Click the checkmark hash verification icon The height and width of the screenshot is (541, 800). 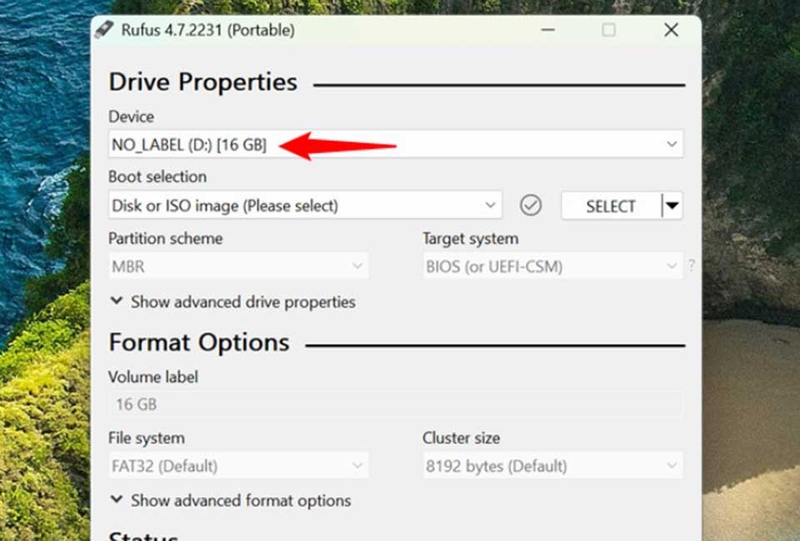[531, 205]
